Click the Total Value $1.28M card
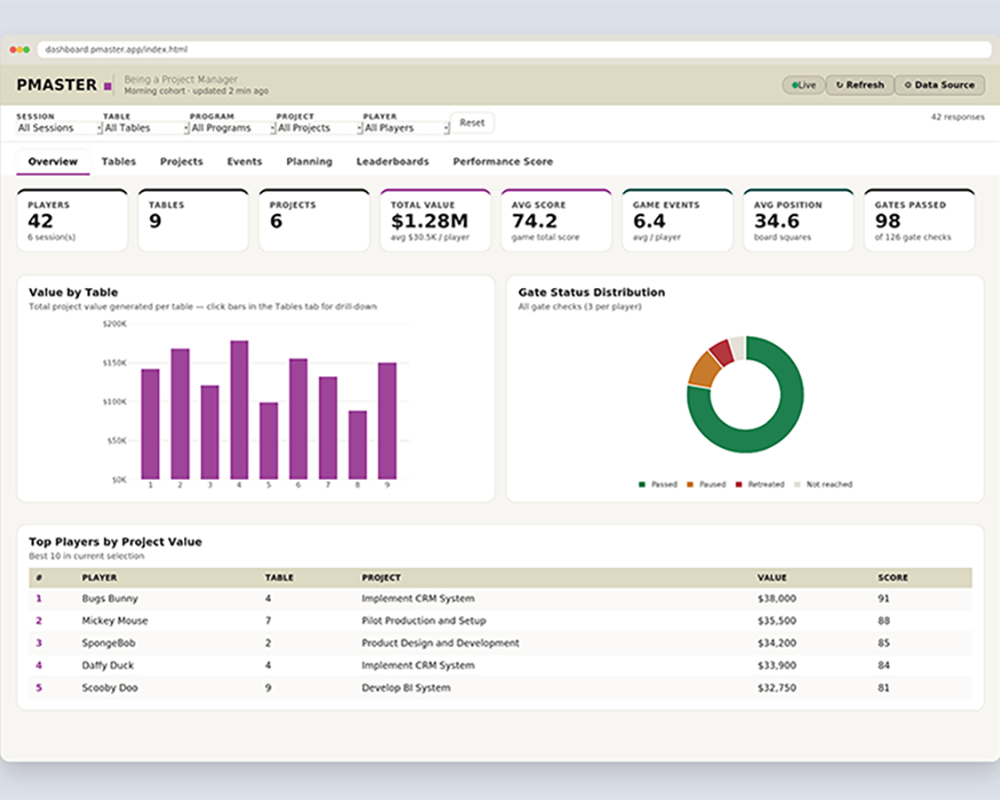 pos(435,220)
